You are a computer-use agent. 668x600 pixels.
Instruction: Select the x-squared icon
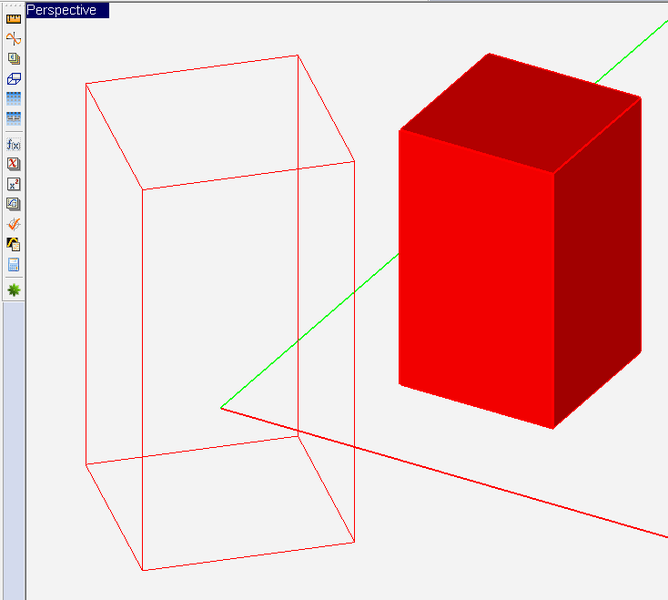pos(14,184)
